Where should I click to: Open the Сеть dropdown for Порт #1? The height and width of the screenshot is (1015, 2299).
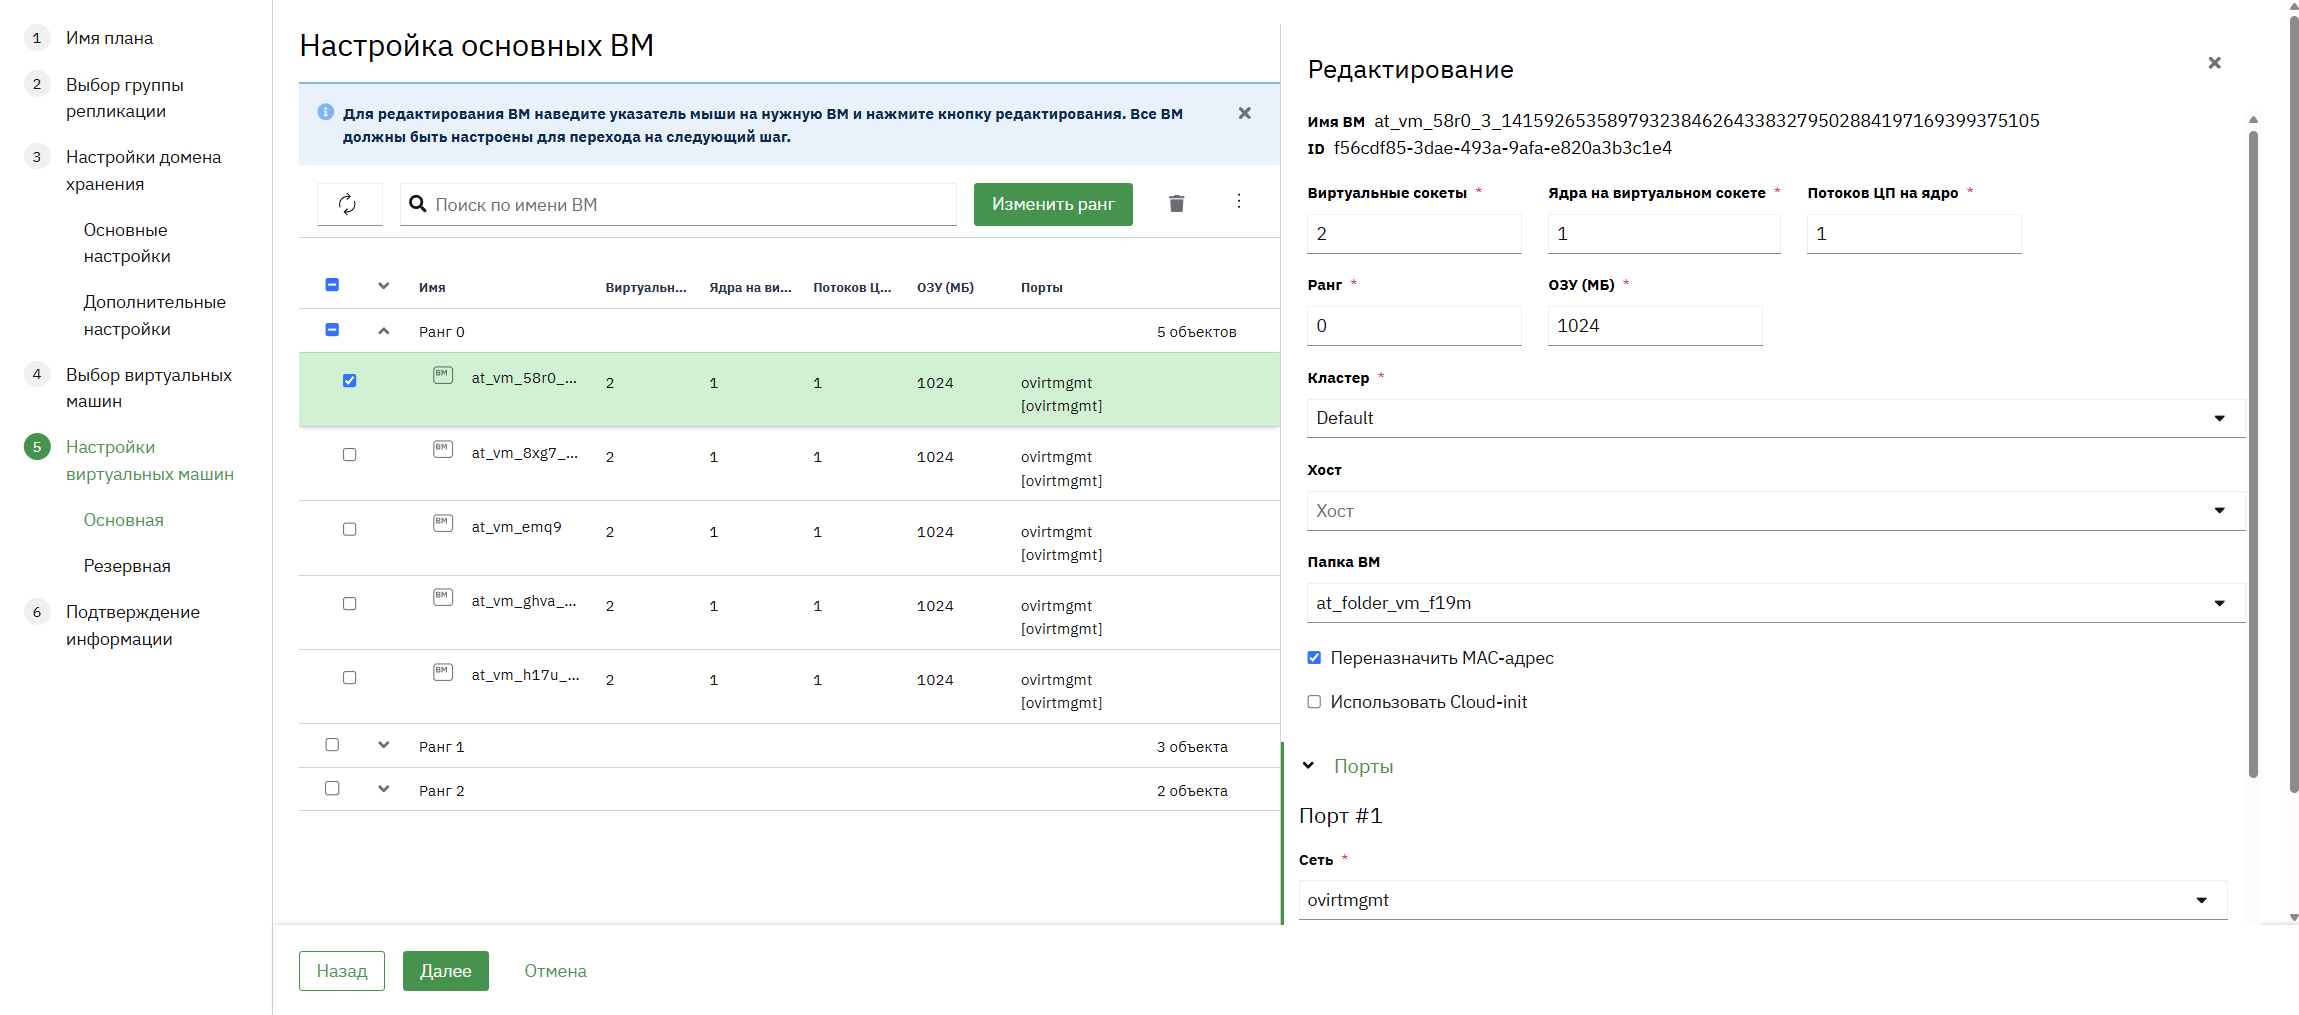[1762, 900]
